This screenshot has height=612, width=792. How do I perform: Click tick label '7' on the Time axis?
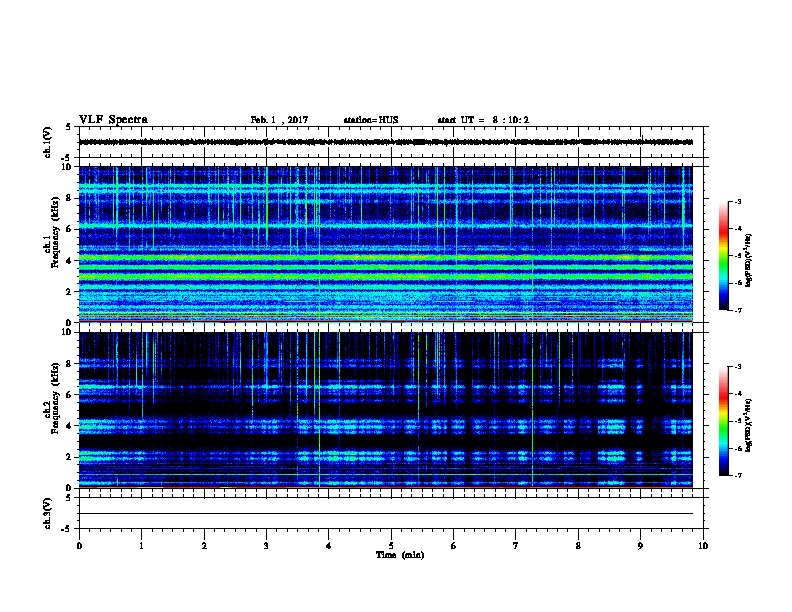(x=516, y=546)
